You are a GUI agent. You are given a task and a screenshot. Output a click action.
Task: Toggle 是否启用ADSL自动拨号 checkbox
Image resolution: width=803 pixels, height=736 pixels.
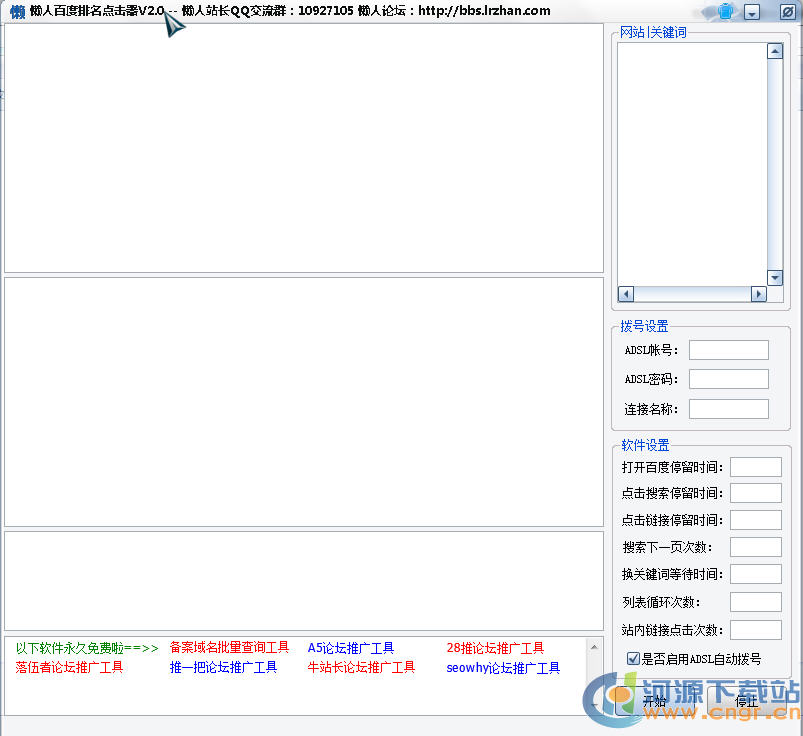[634, 658]
